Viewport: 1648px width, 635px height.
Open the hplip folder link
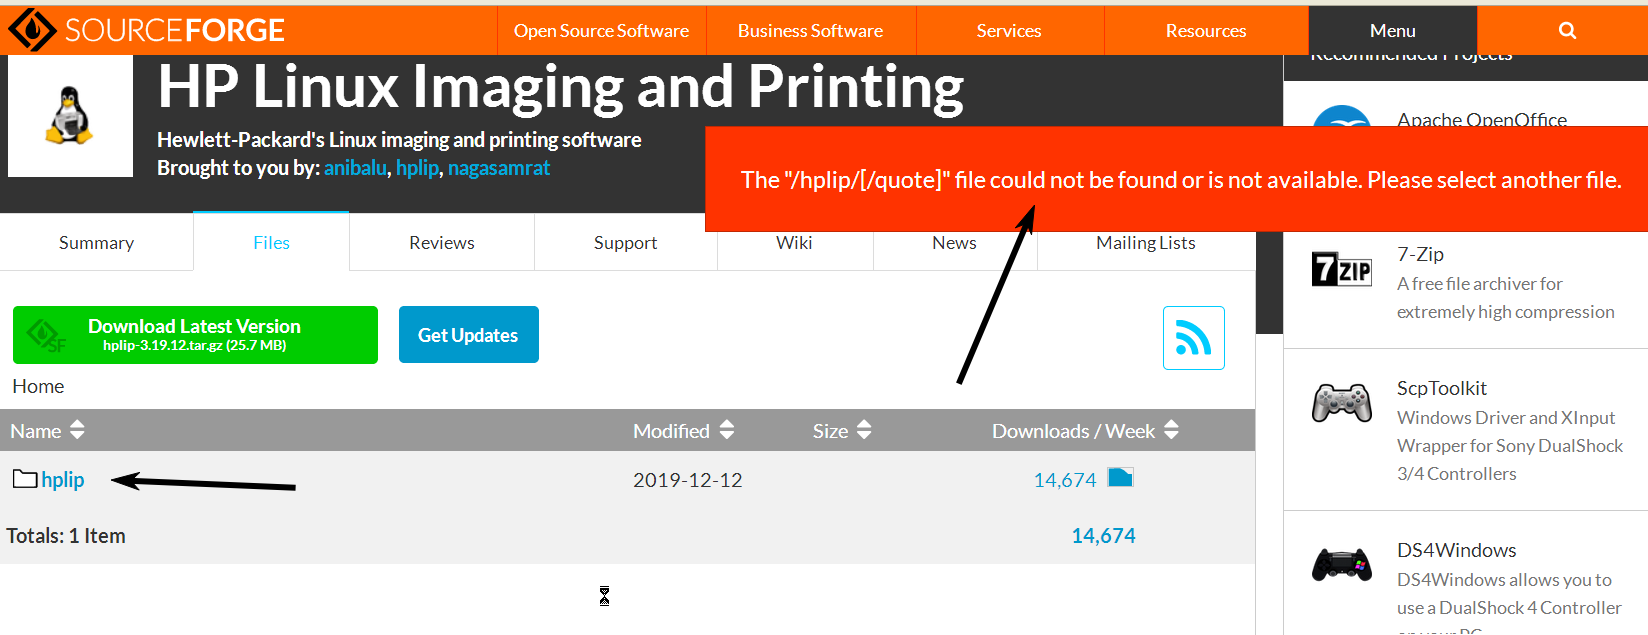62,480
